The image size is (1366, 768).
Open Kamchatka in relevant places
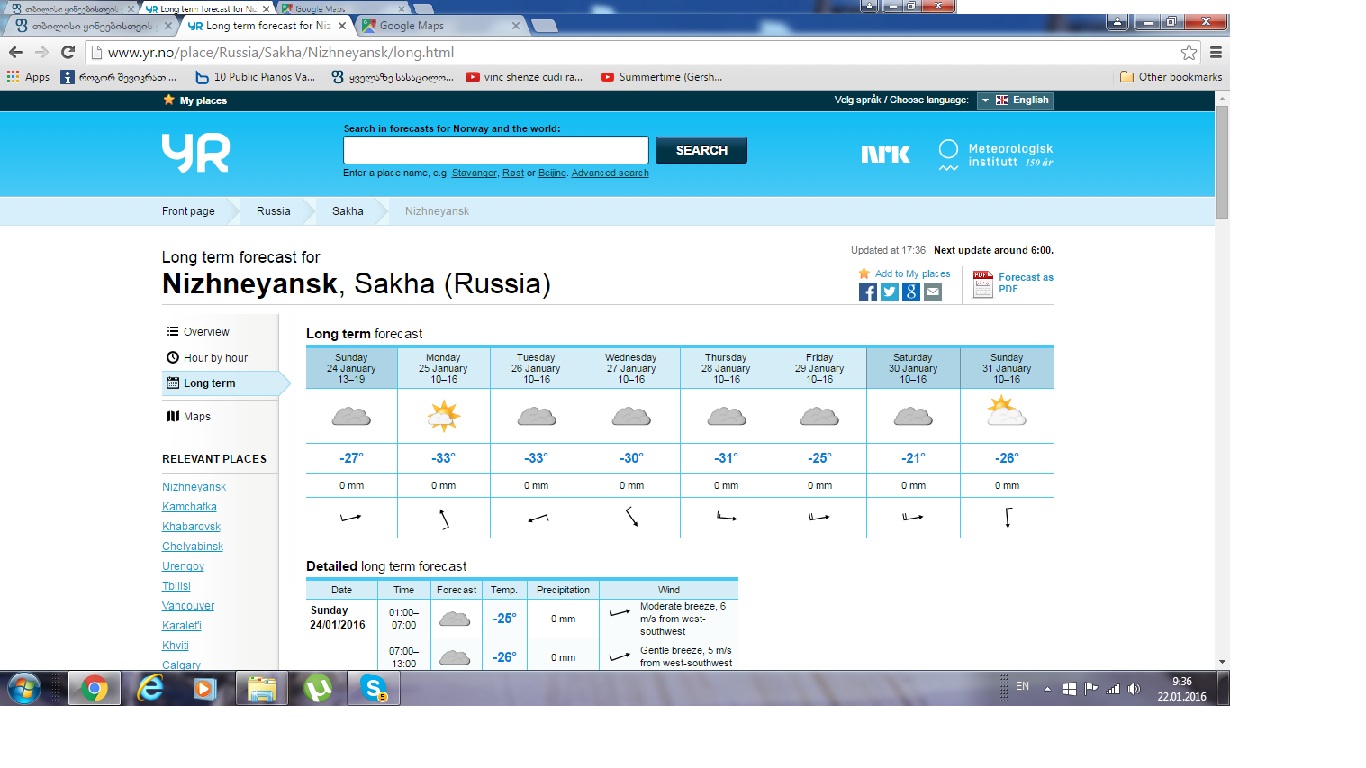[189, 507]
